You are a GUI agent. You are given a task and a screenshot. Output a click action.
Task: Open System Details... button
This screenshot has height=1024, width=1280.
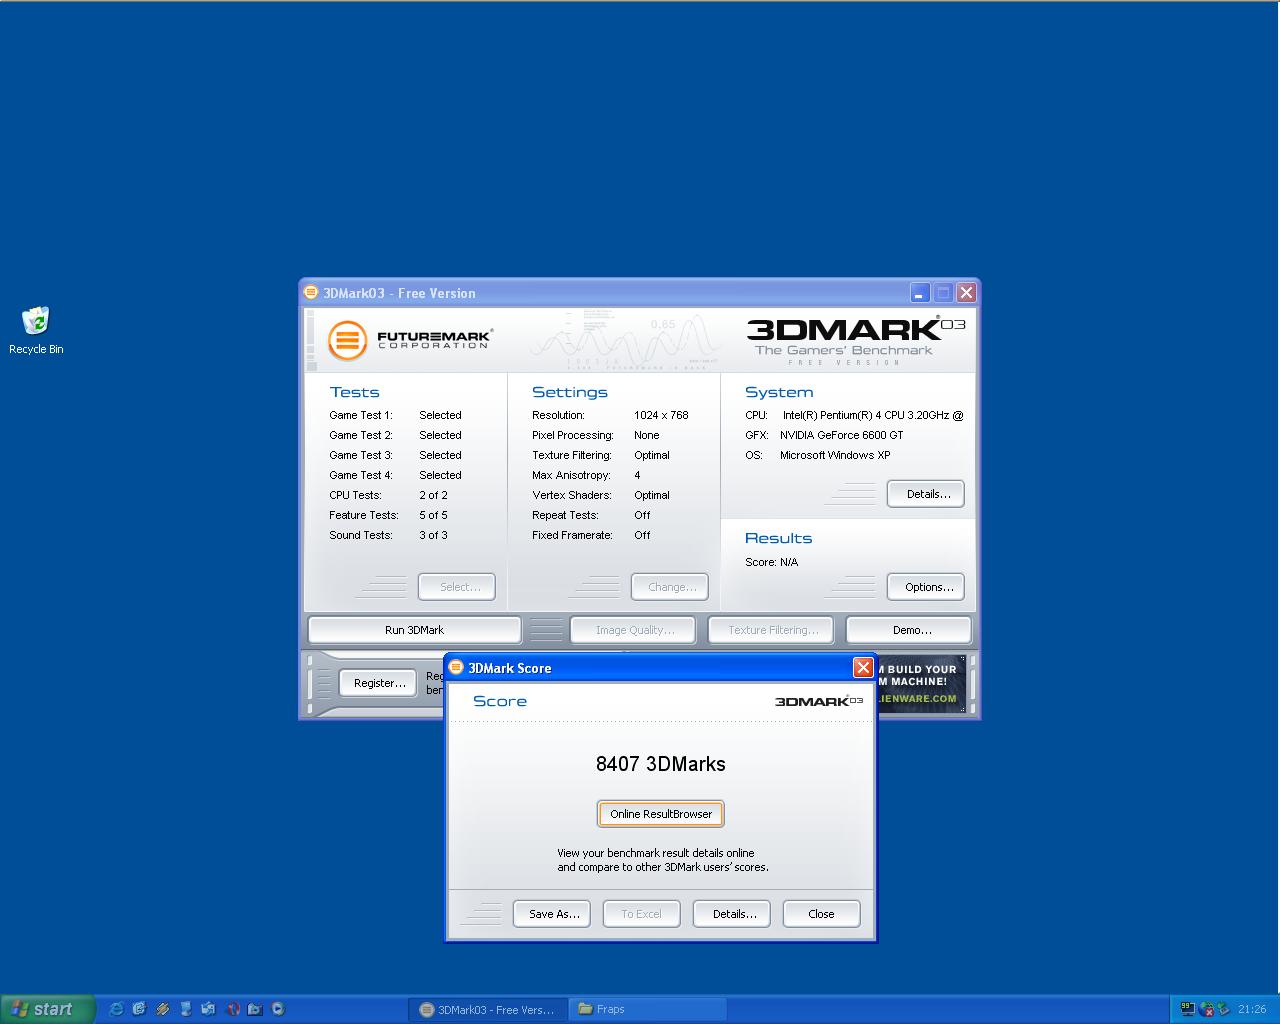(x=926, y=494)
